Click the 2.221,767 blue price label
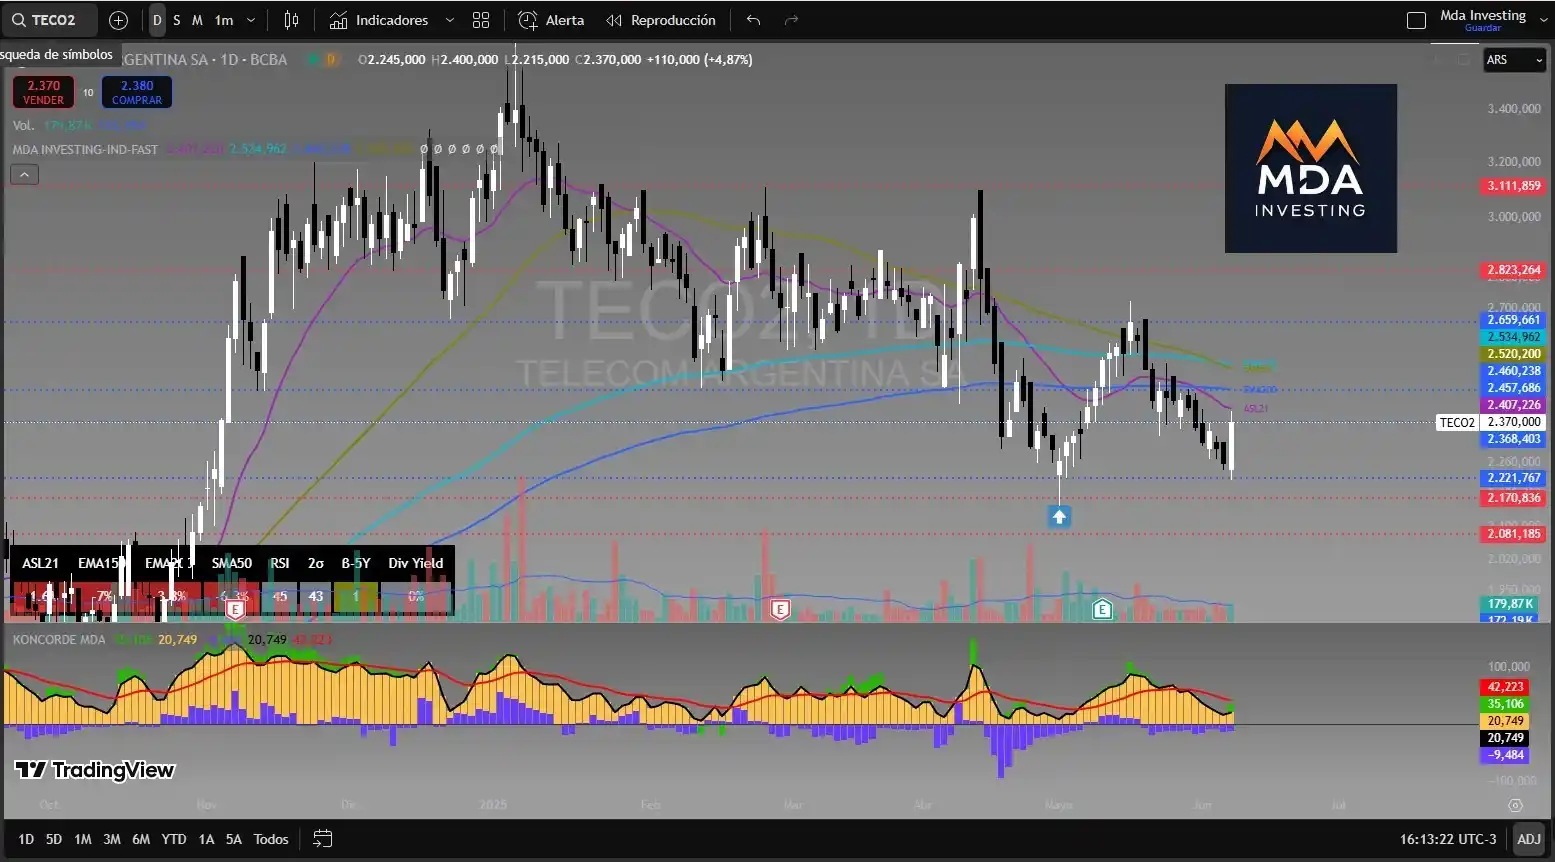The height and width of the screenshot is (862, 1555). (1513, 478)
